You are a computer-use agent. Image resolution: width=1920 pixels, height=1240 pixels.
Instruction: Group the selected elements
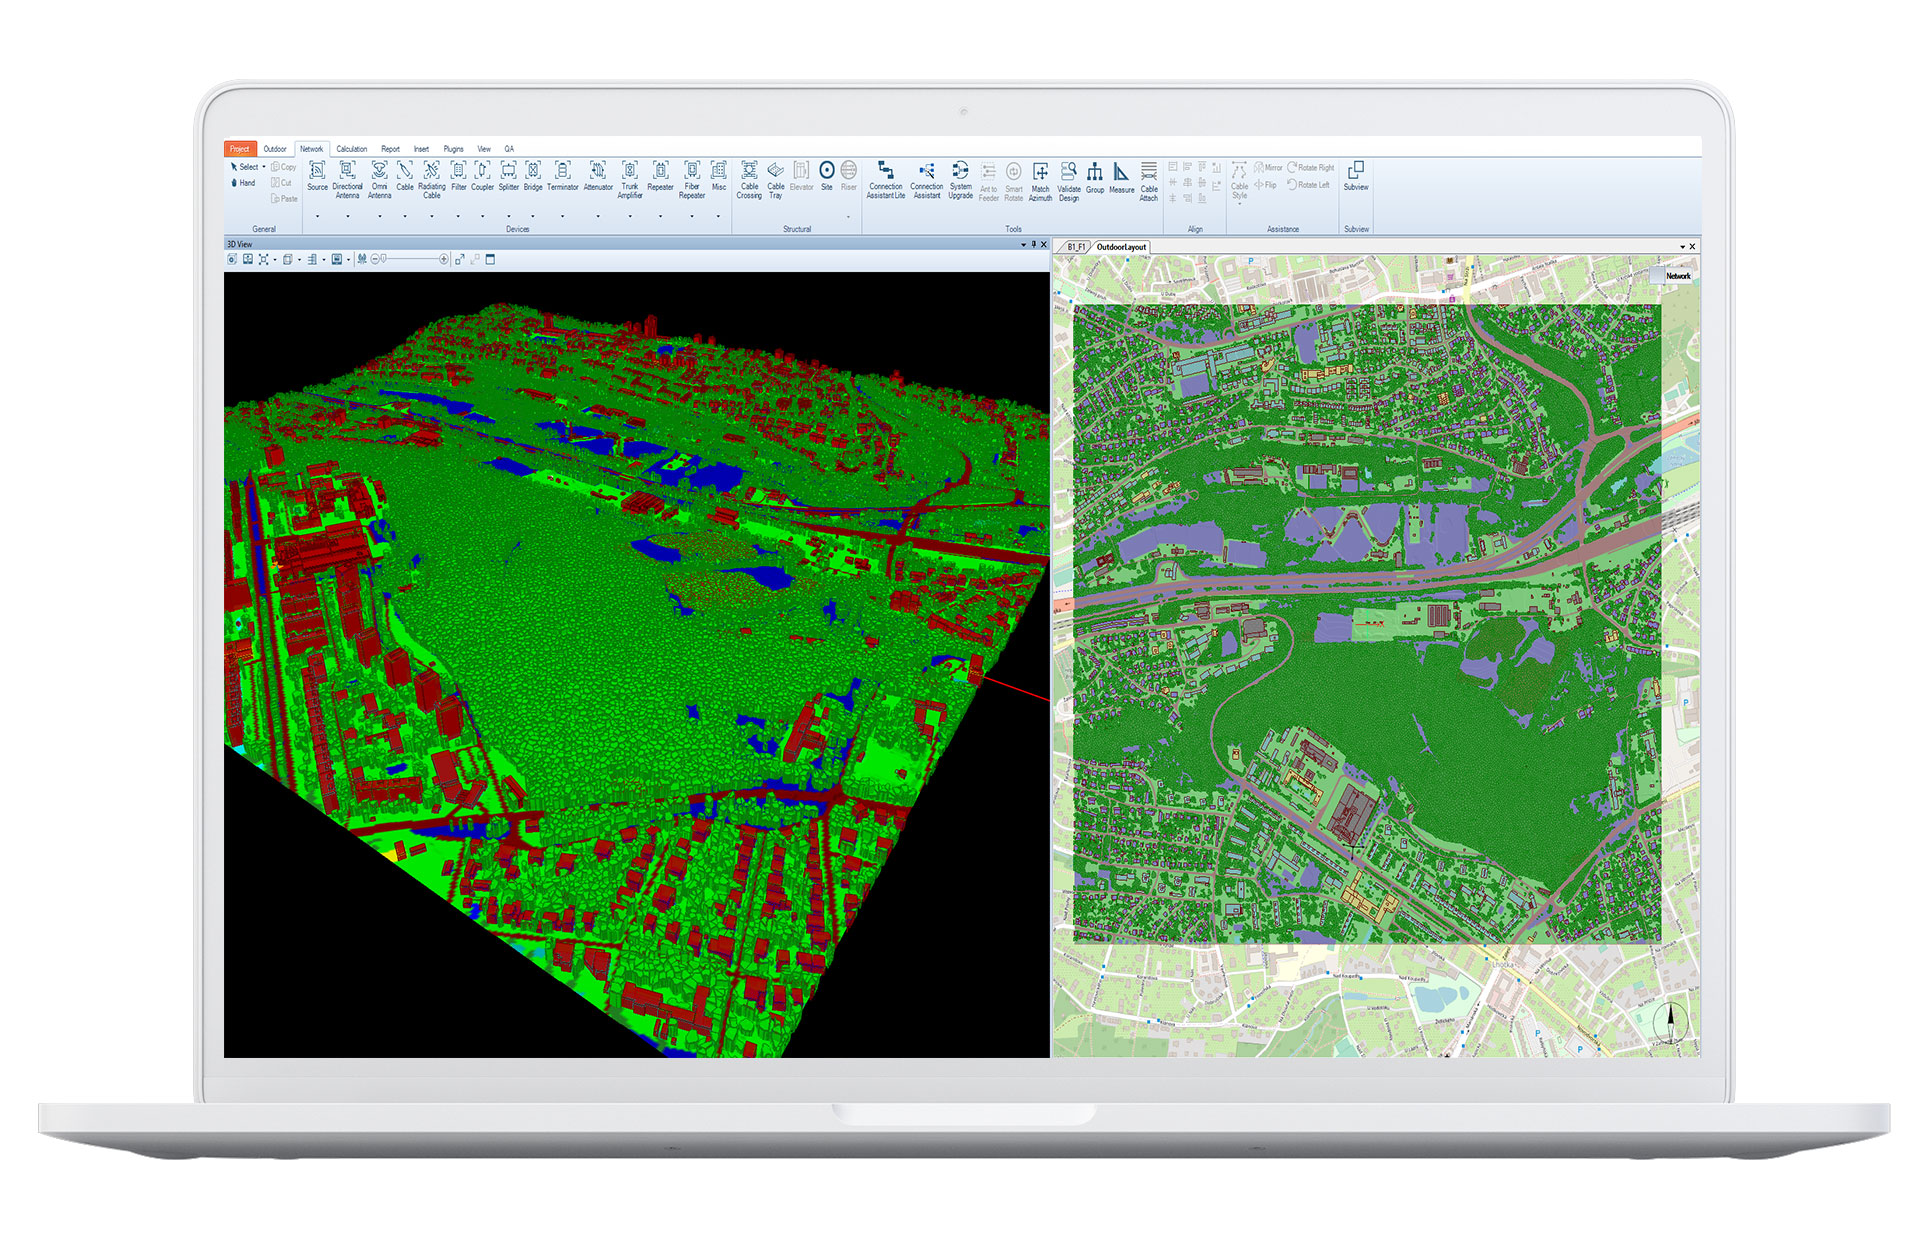pos(1095,177)
